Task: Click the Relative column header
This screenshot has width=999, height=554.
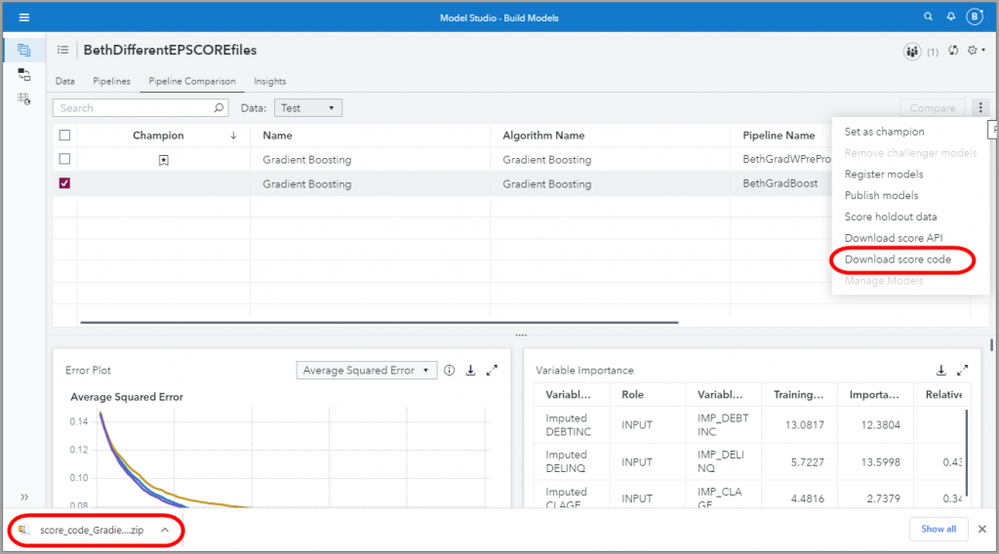Action: coord(944,394)
